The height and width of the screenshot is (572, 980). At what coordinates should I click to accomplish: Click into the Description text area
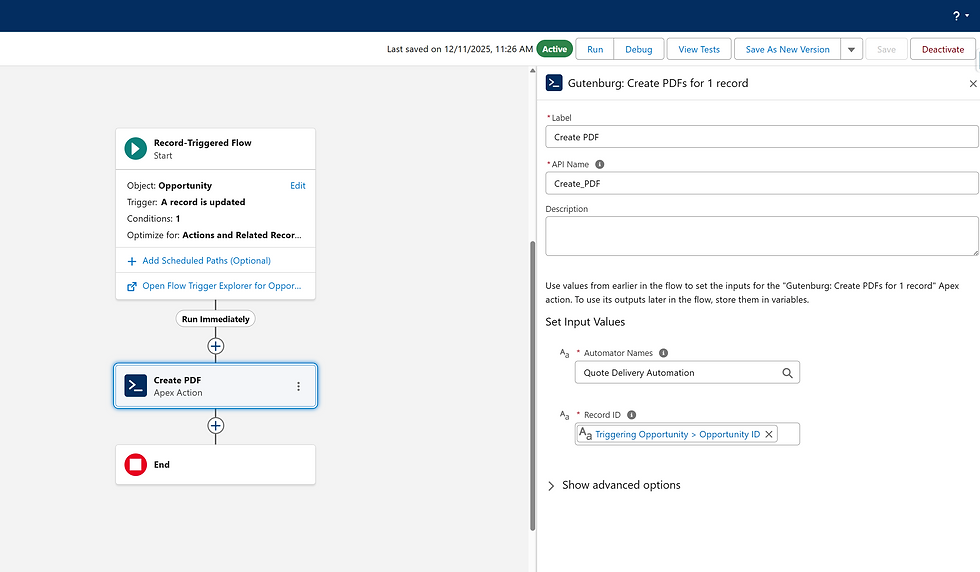pos(761,236)
